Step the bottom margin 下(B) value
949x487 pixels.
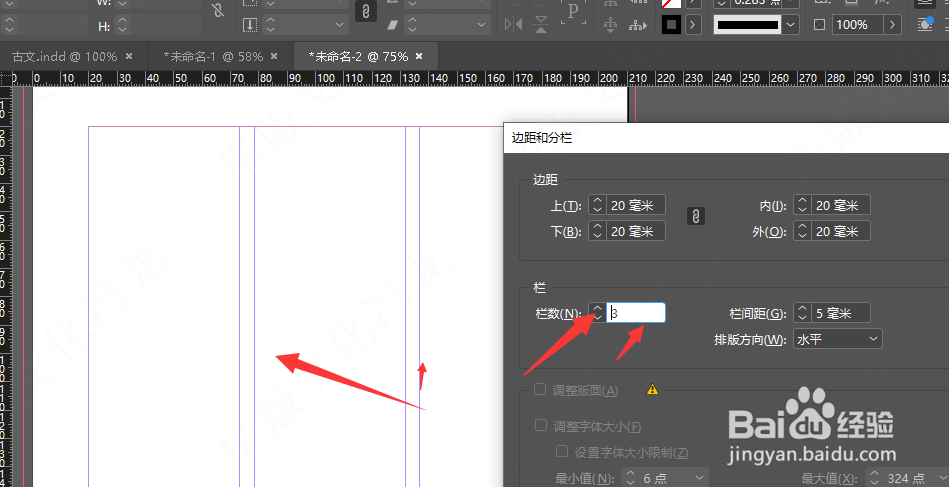coord(597,230)
